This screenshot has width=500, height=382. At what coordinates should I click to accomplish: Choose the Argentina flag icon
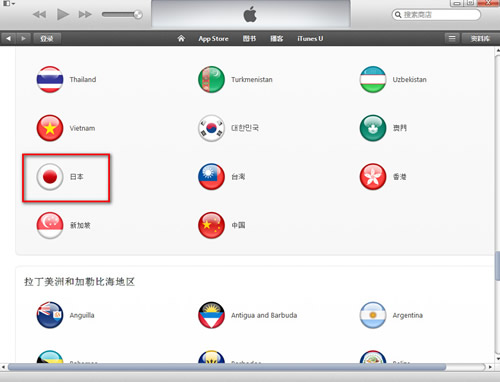pyautogui.click(x=373, y=315)
